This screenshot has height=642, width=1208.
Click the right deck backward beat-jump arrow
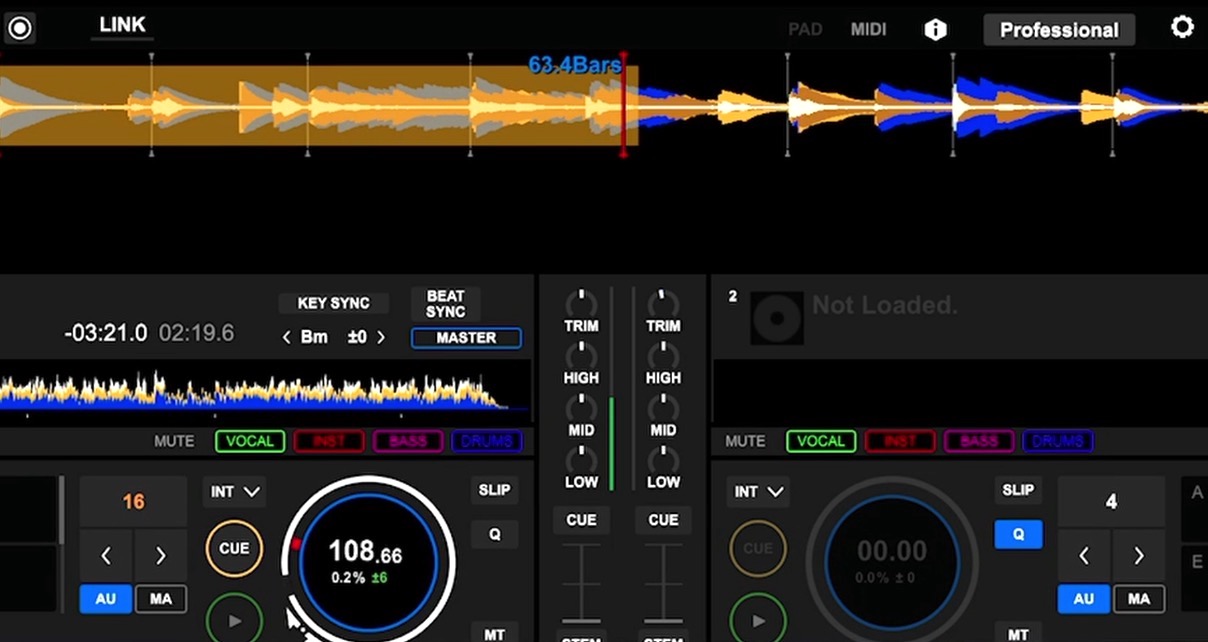(x=1083, y=556)
